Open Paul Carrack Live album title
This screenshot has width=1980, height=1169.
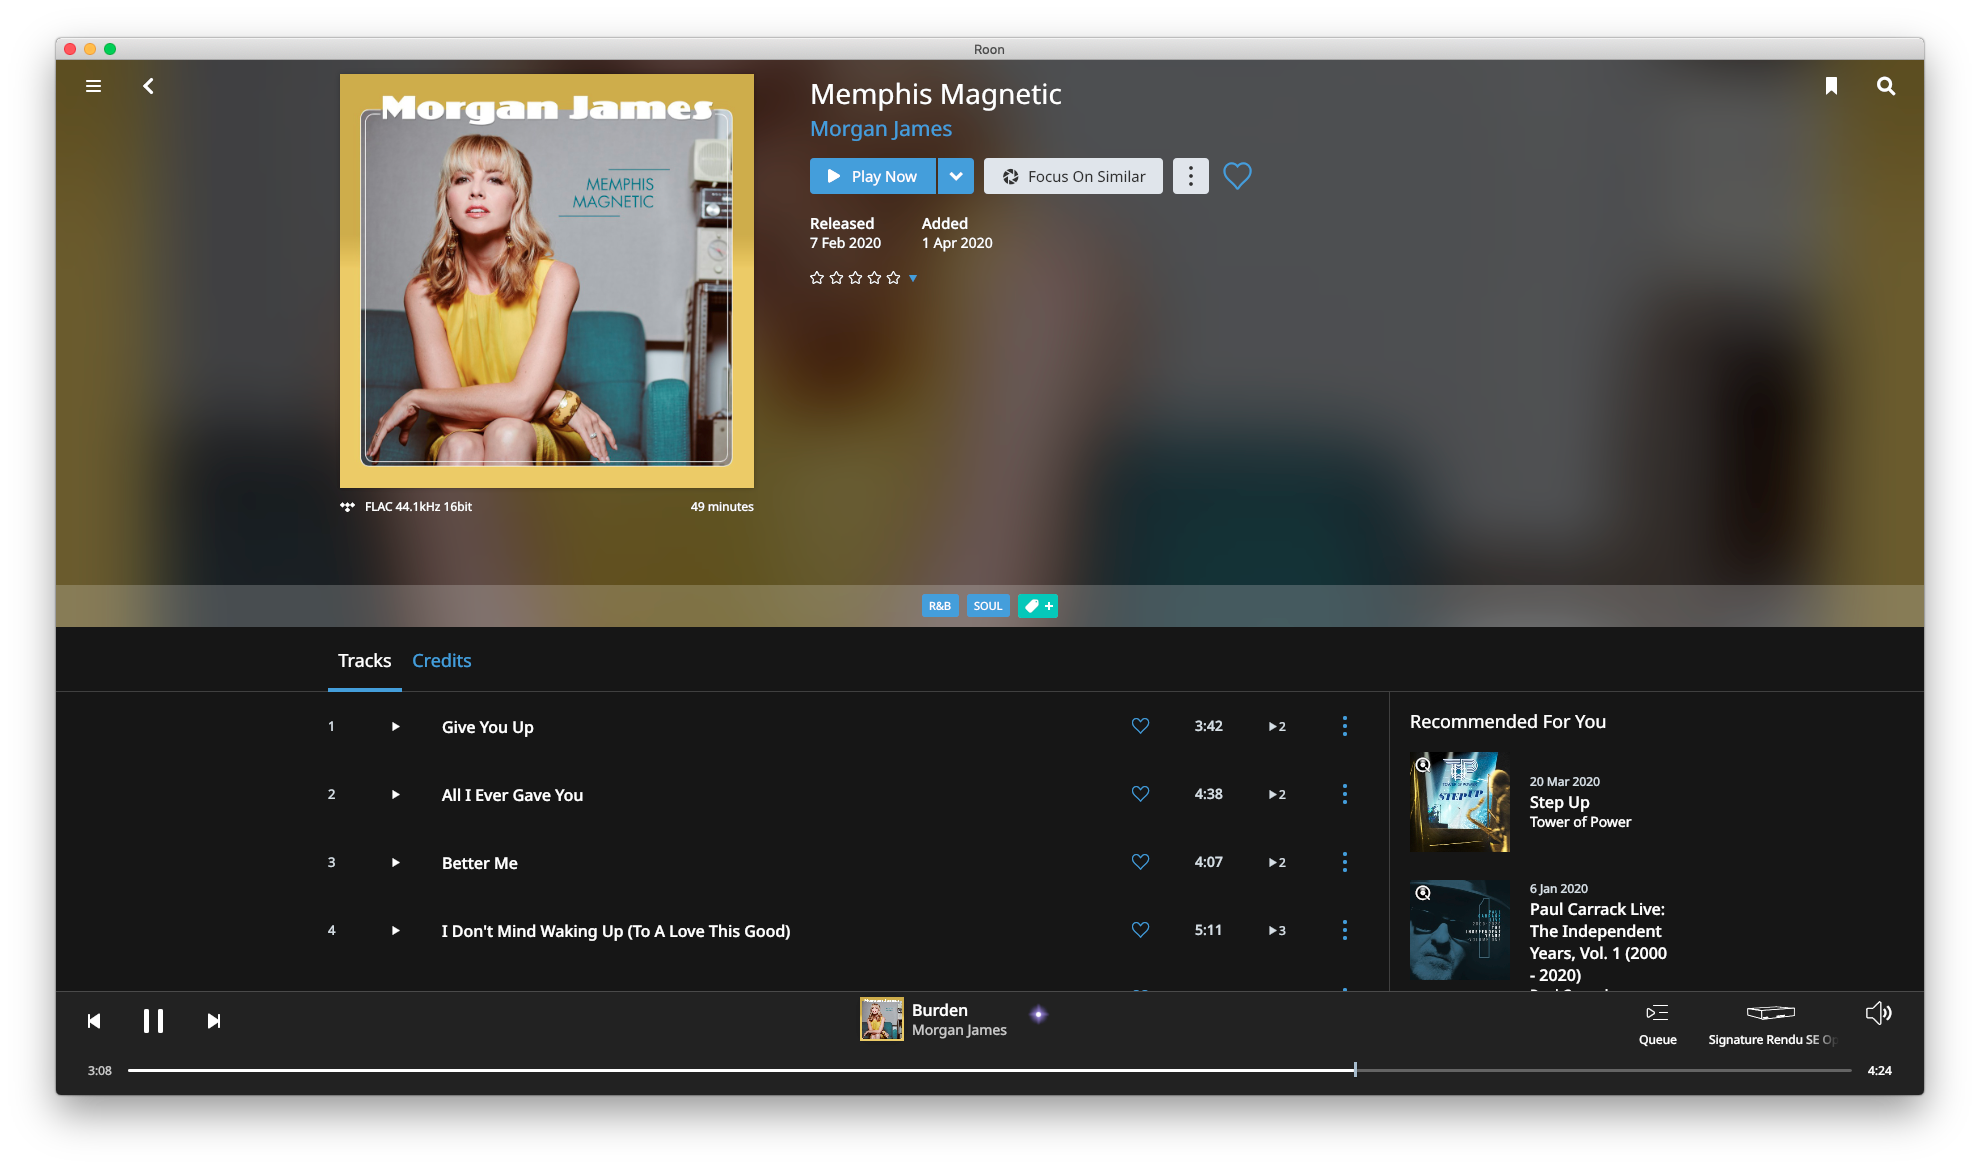pyautogui.click(x=1598, y=942)
